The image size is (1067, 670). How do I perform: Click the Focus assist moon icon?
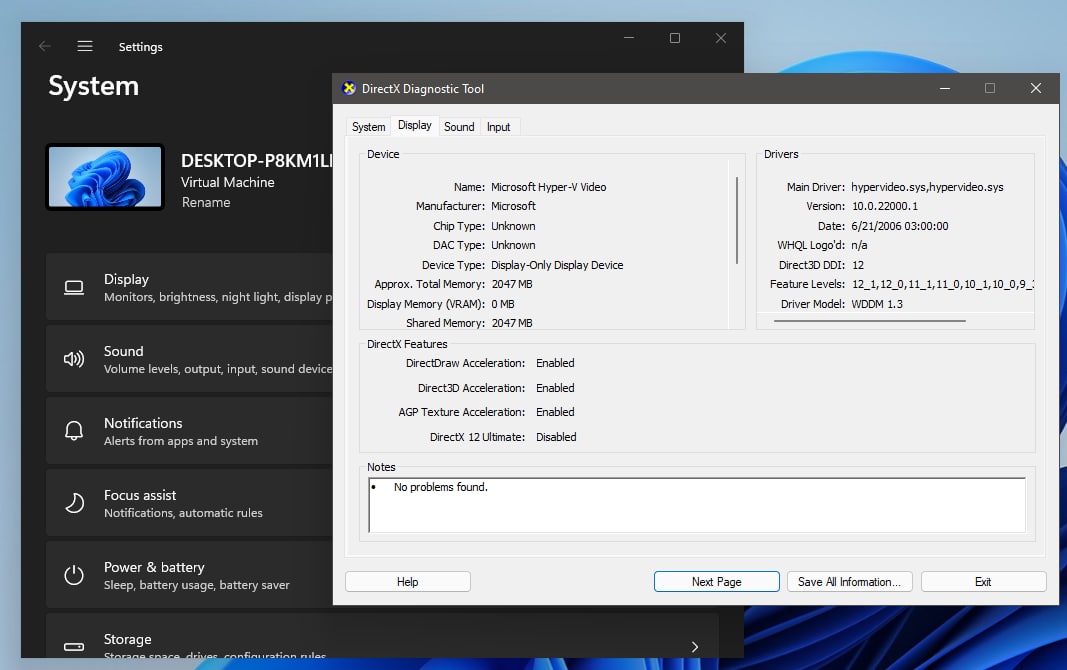pos(74,503)
